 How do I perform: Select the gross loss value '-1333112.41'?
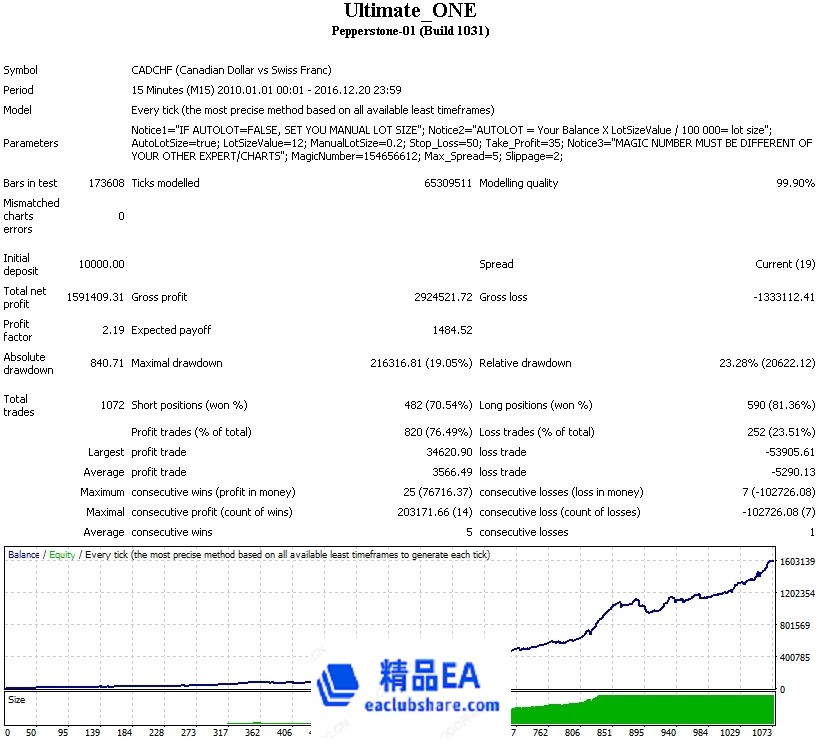click(x=784, y=298)
